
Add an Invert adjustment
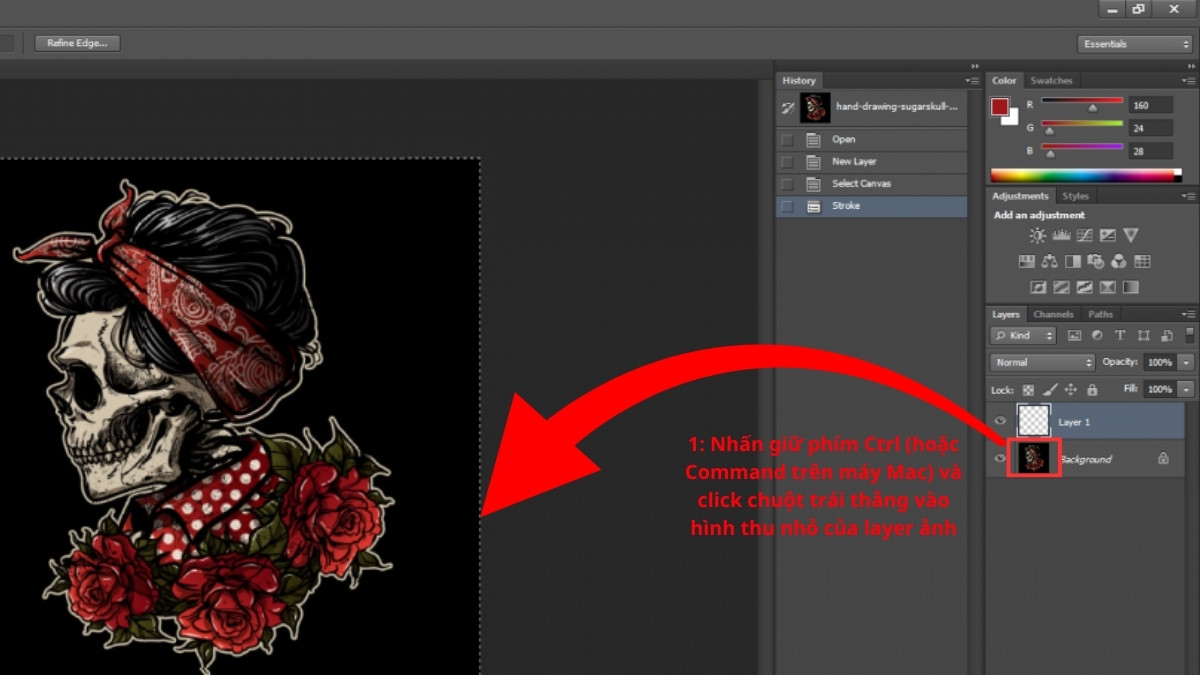[1038, 288]
